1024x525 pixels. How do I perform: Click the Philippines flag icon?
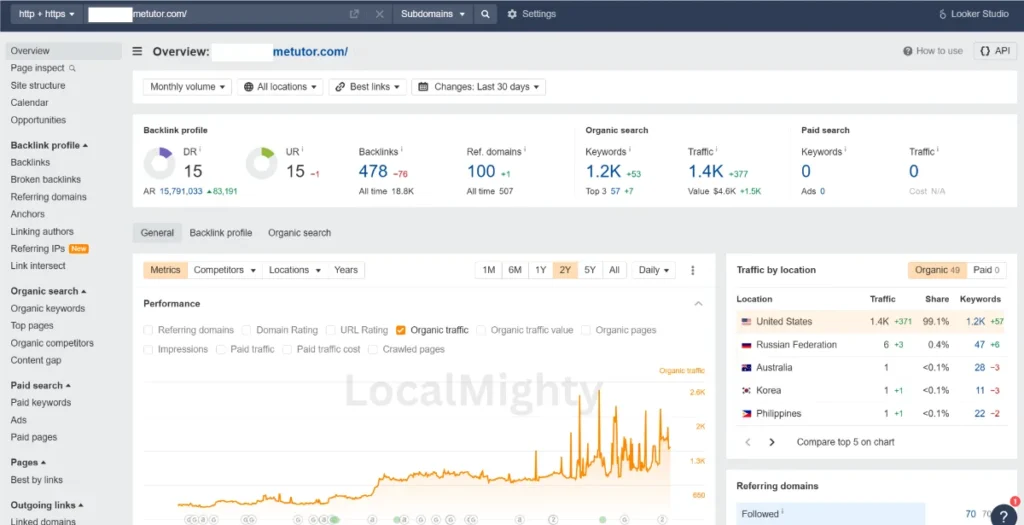point(746,413)
